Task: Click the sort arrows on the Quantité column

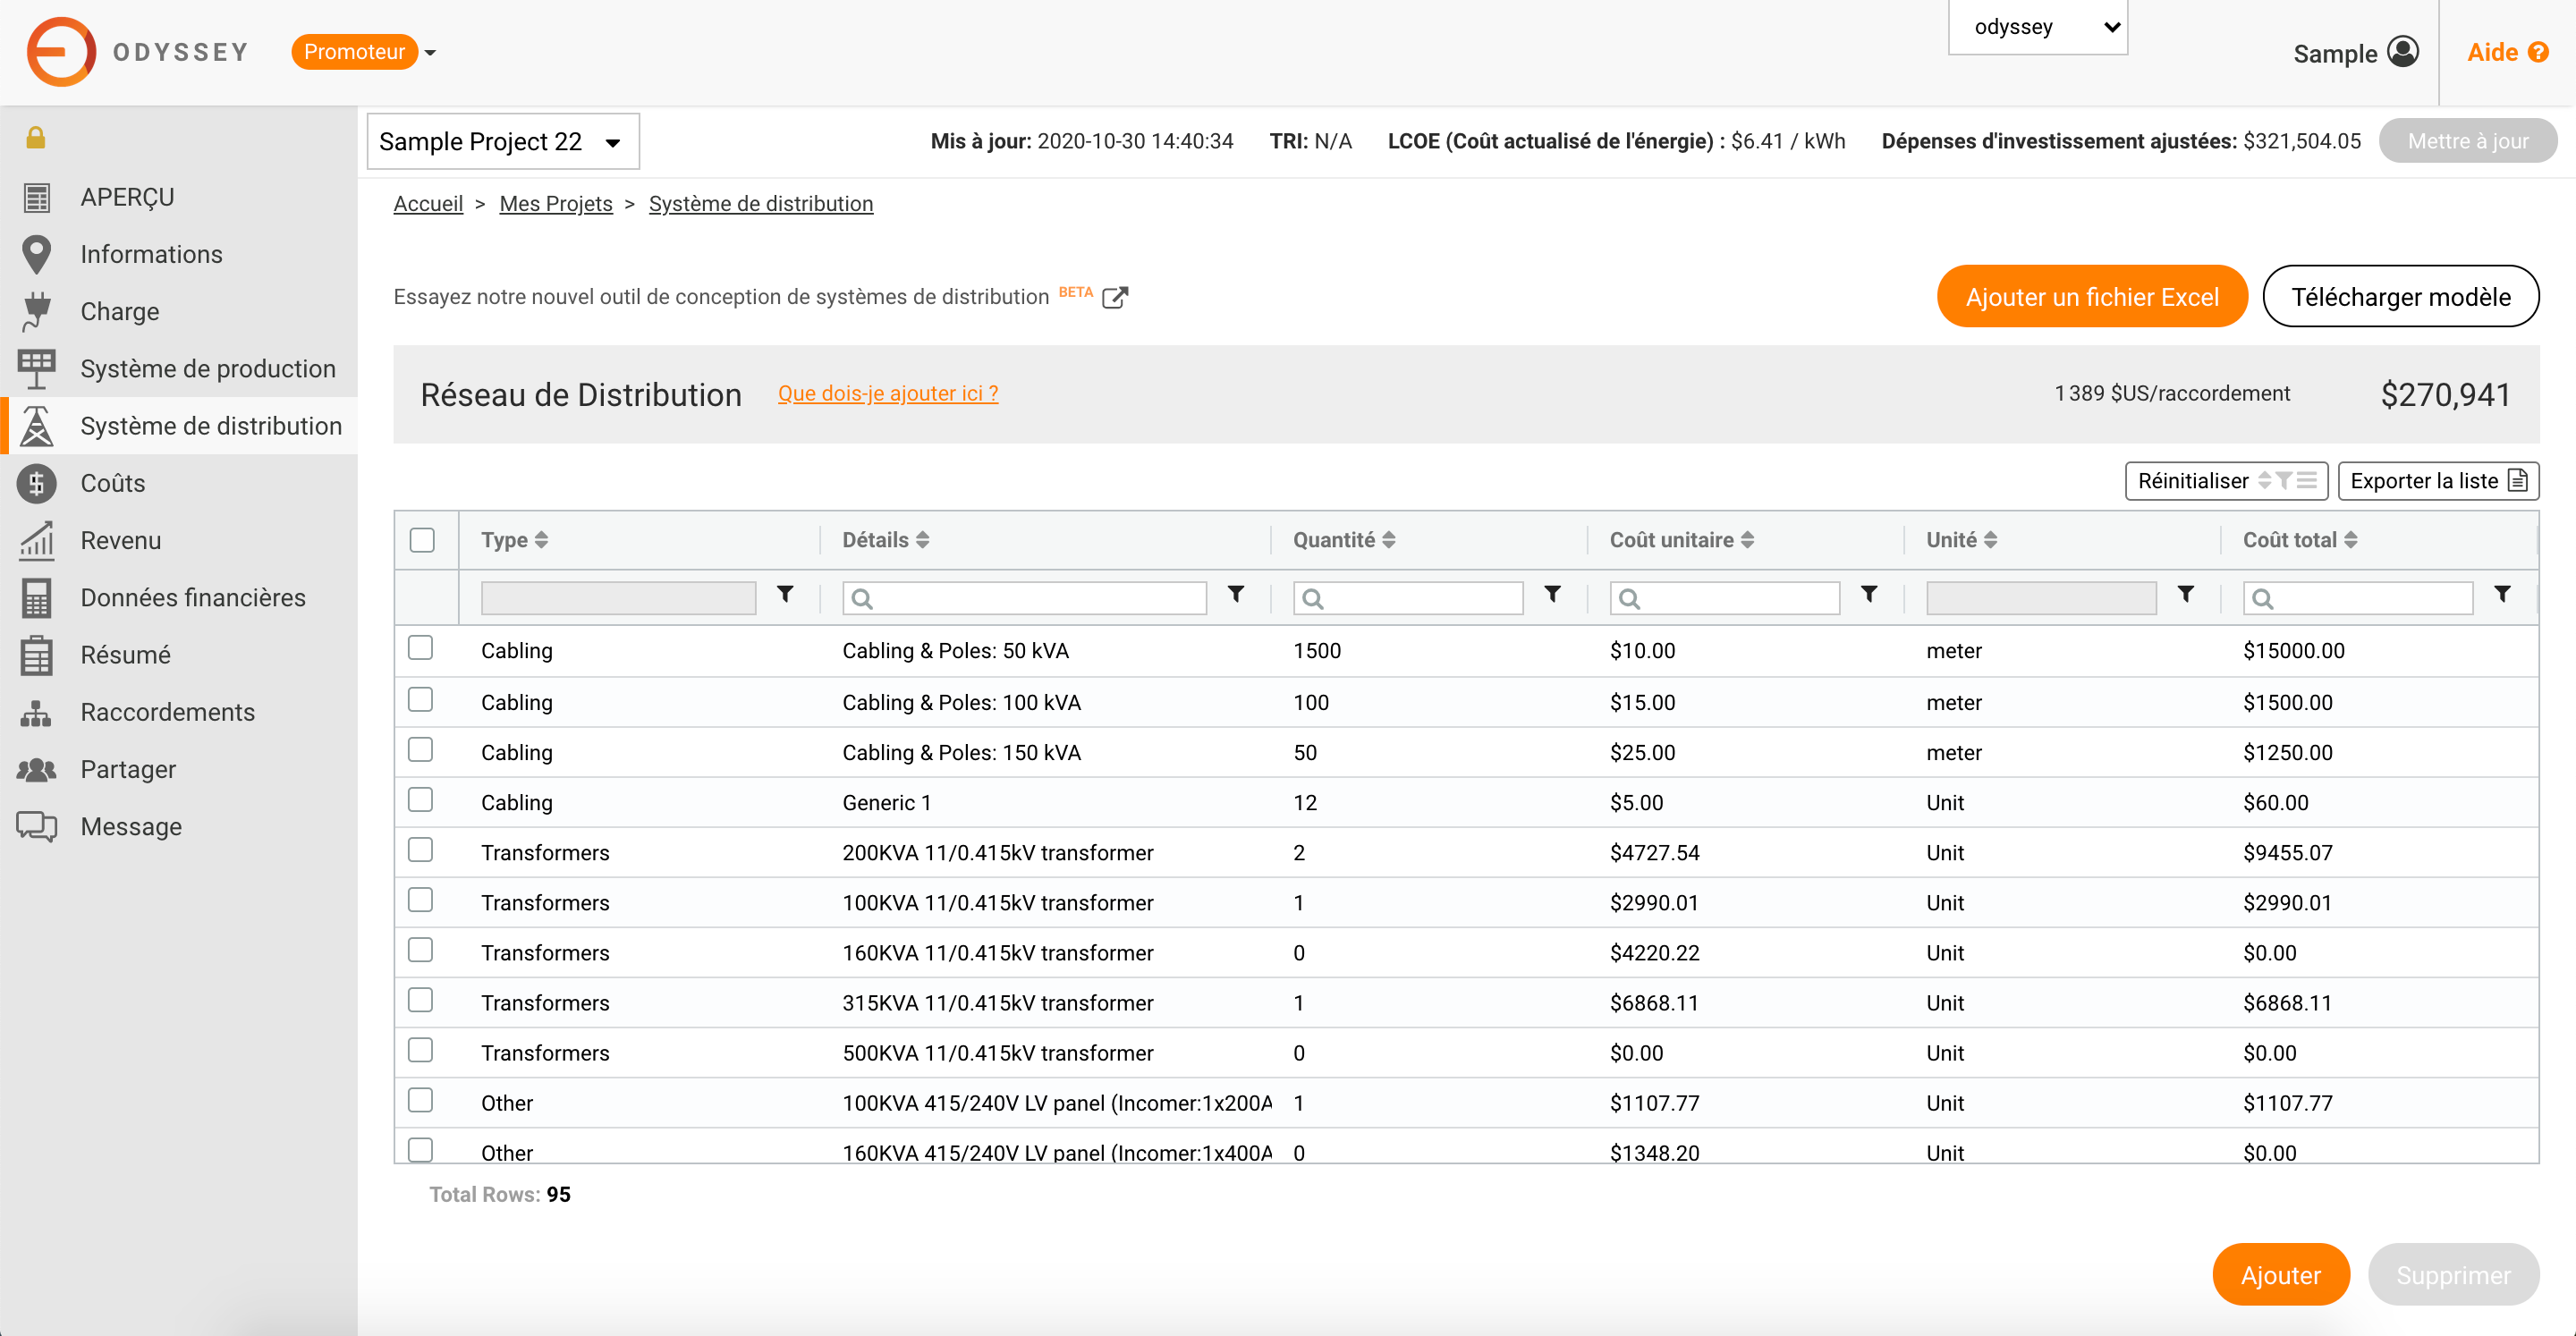Action: (1389, 540)
